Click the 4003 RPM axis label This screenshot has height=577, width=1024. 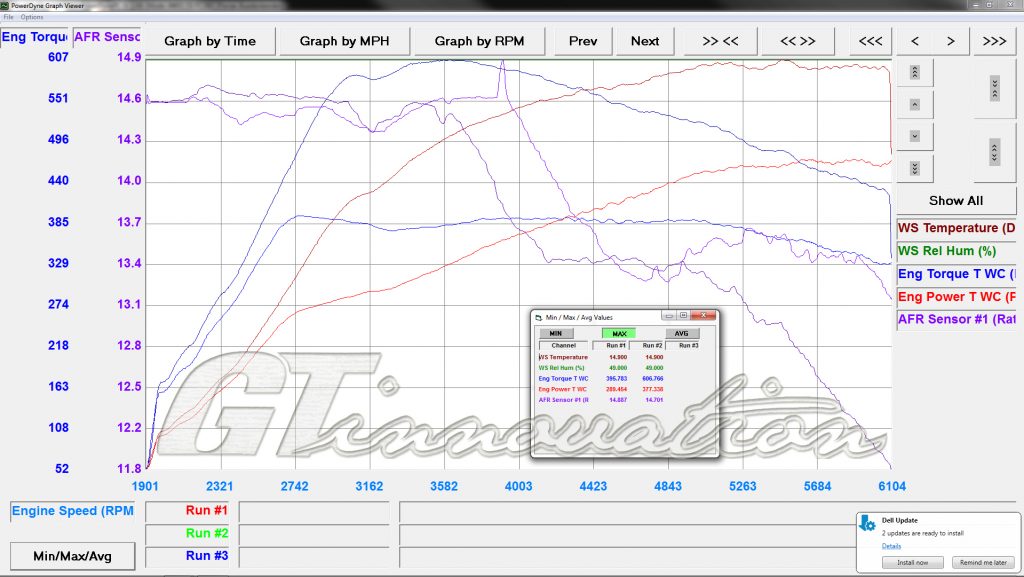[x=519, y=486]
